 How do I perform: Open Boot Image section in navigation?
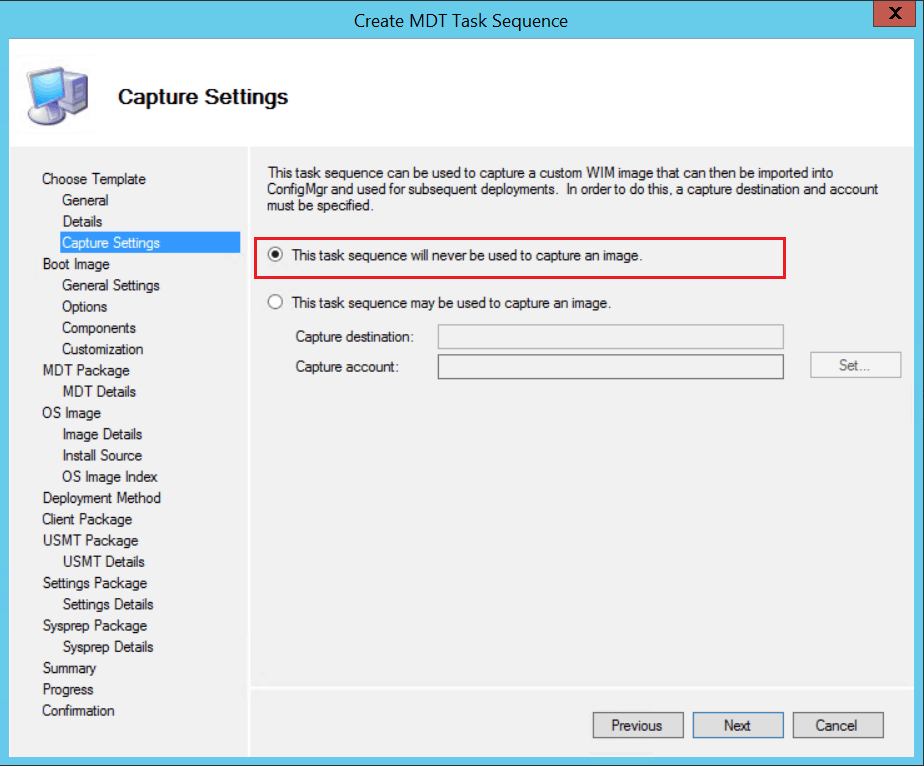coord(76,264)
